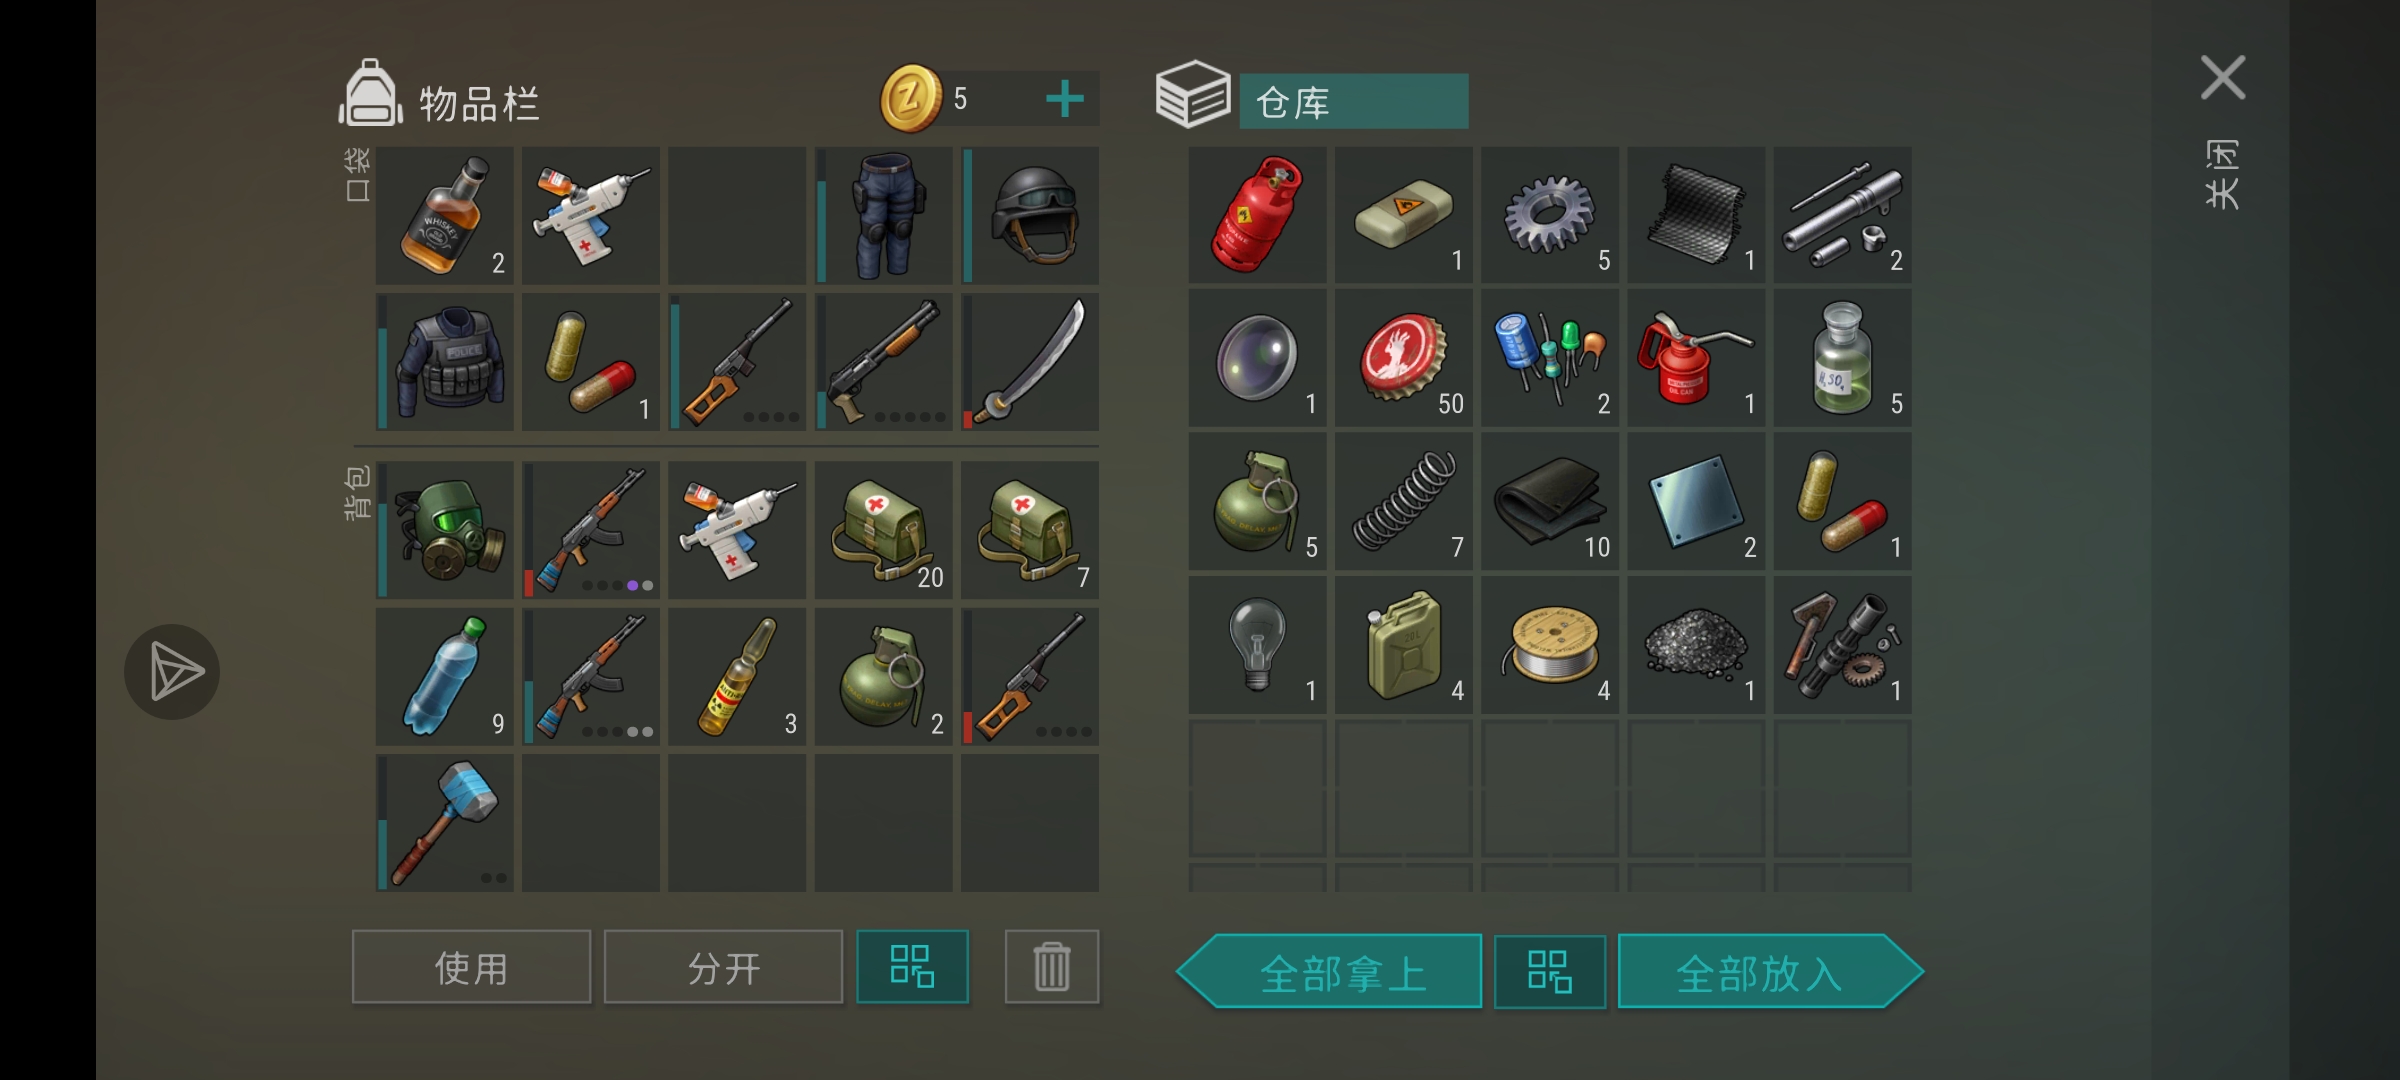Viewport: 2400px width, 1080px height.
Task: Click 全部拿上 take all button
Action: pos(1330,972)
